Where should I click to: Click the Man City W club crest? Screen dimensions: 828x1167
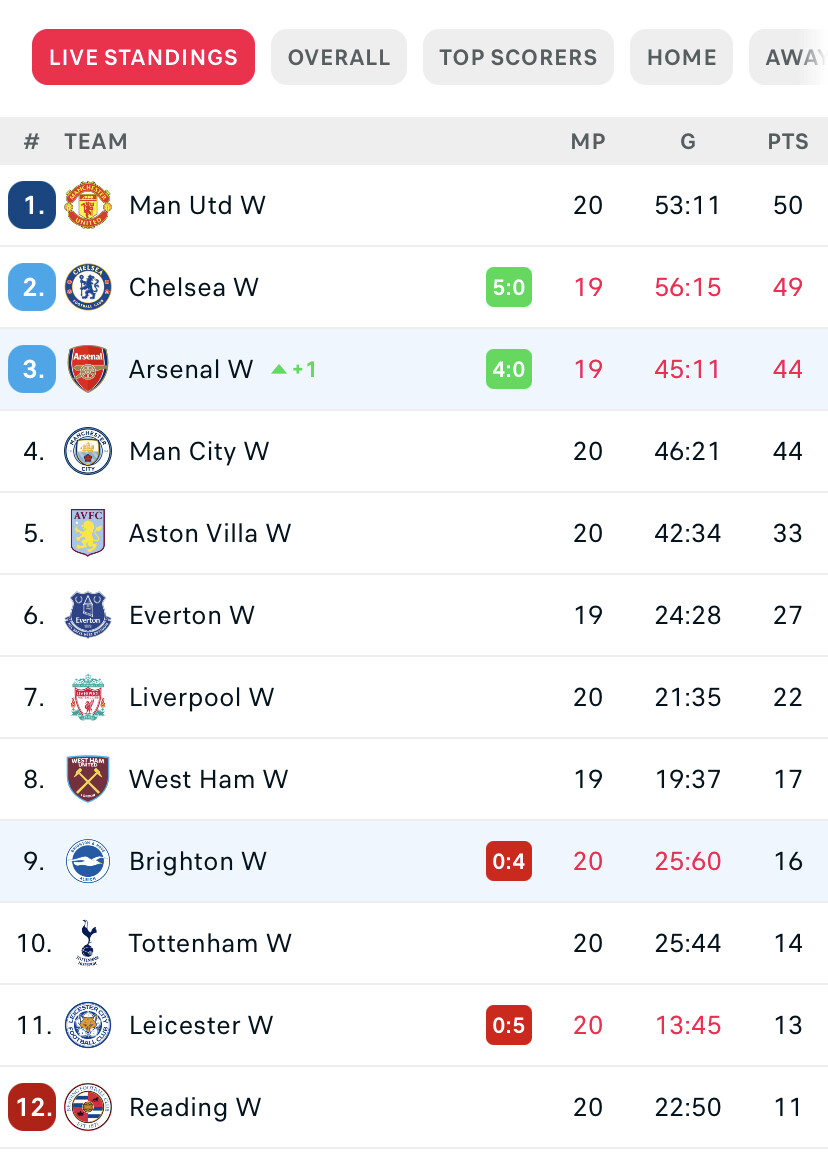tap(88, 451)
